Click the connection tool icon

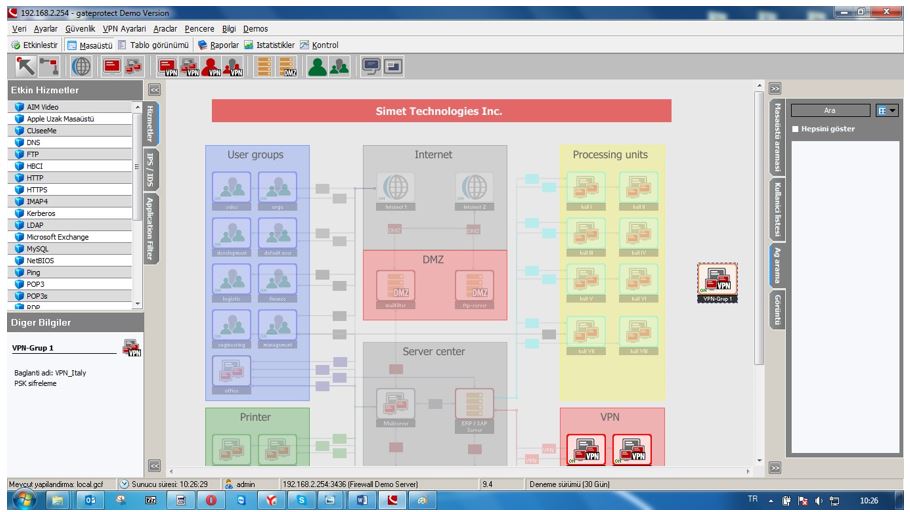pos(49,67)
